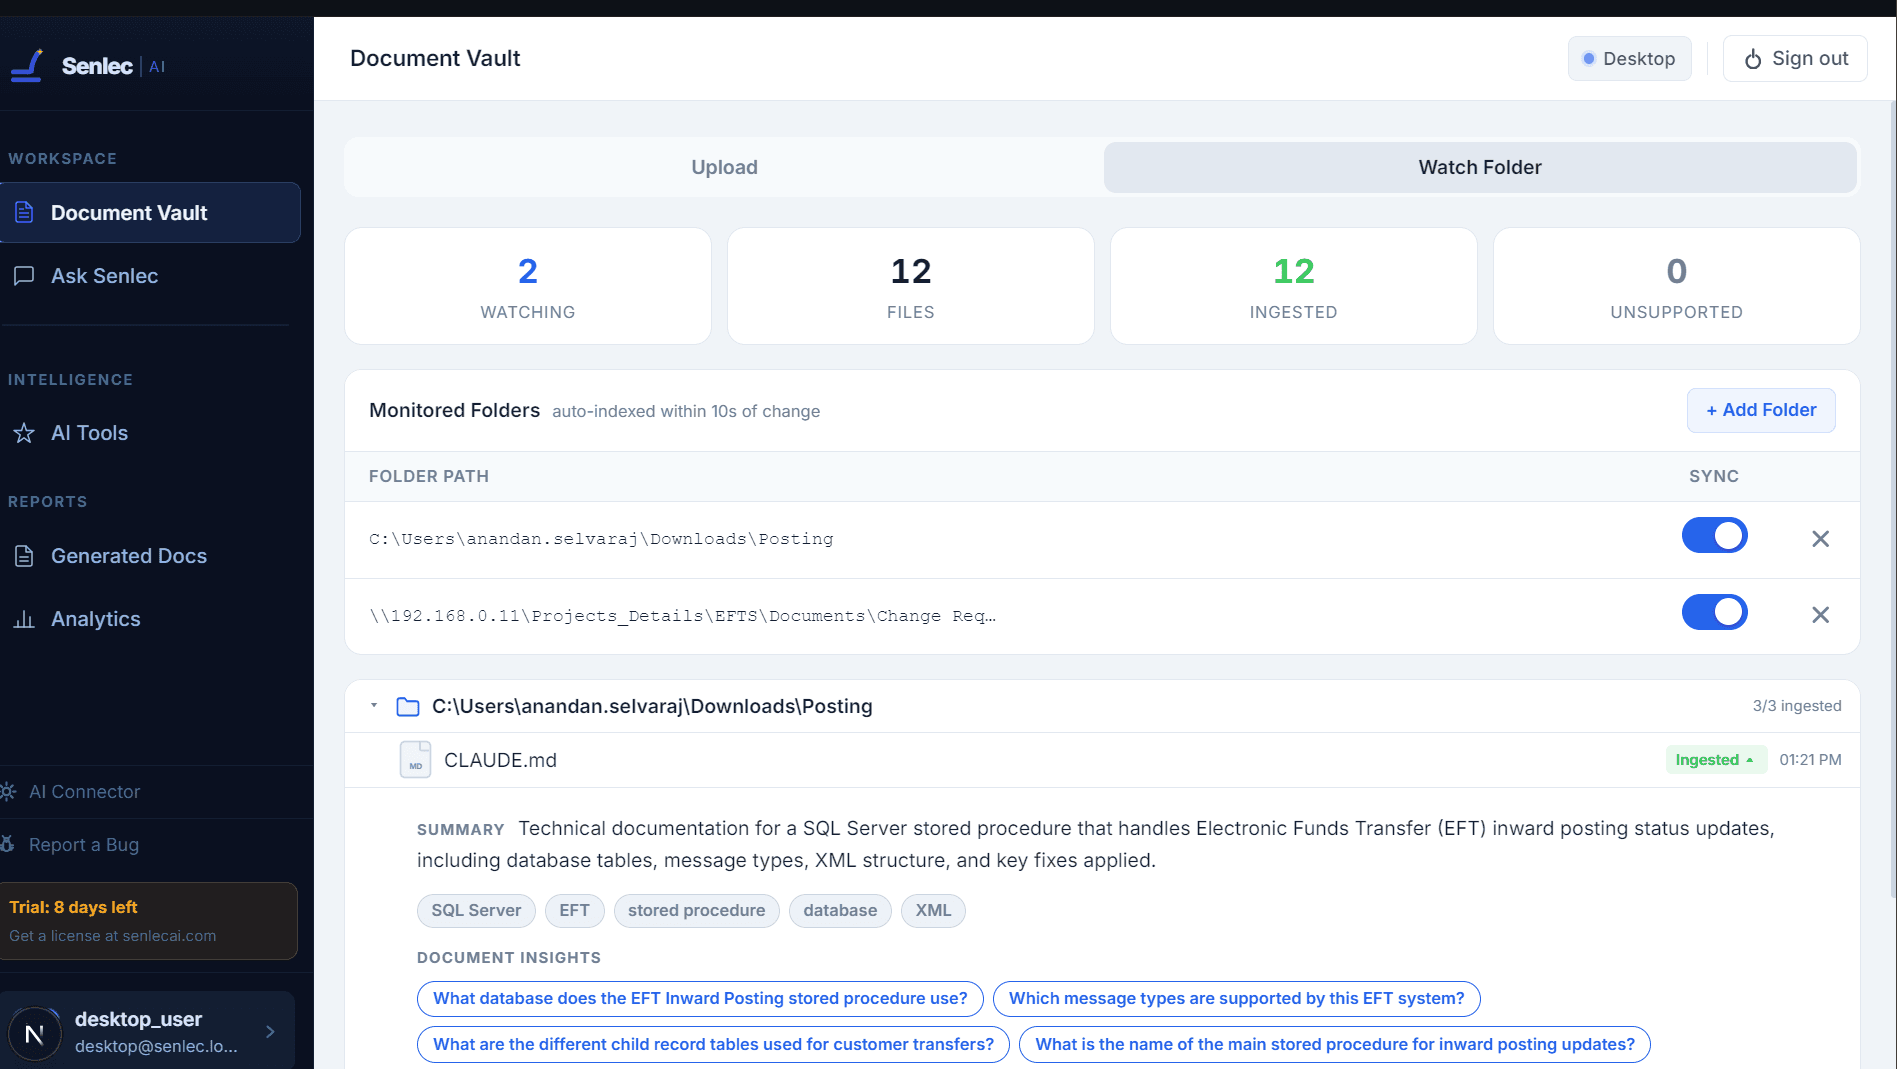The height and width of the screenshot is (1069, 1897).
Task: Click the Add Folder button
Action: pos(1761,410)
